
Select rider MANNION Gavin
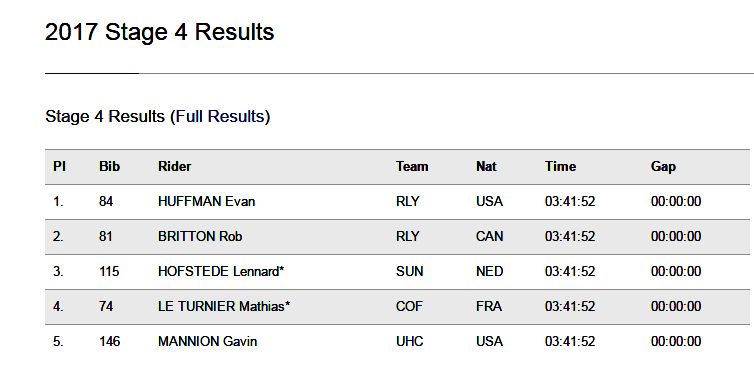207,341
